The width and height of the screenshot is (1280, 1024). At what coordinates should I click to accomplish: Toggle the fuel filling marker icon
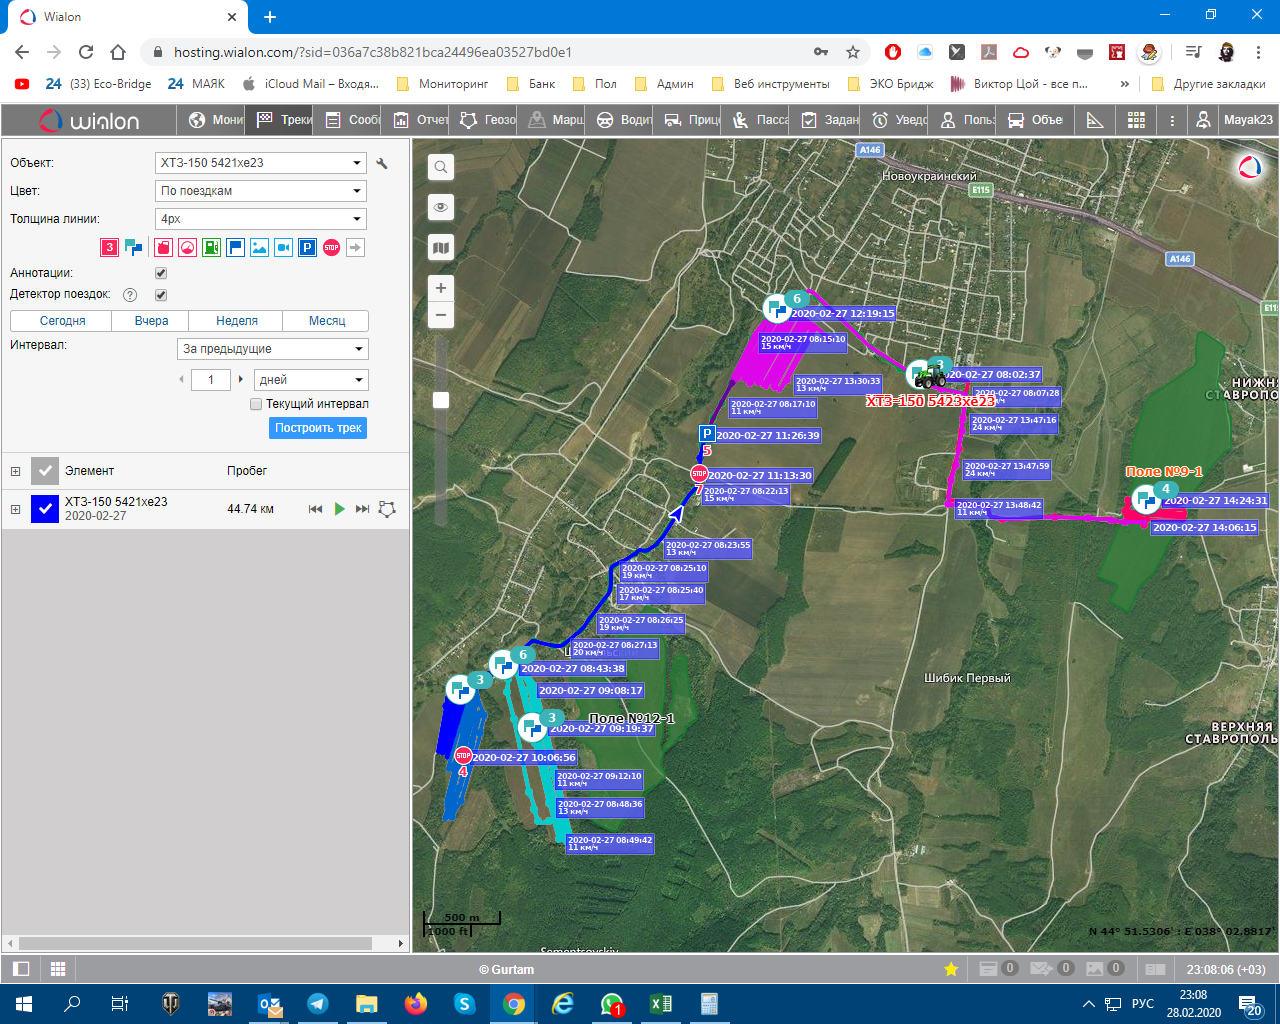click(x=211, y=247)
